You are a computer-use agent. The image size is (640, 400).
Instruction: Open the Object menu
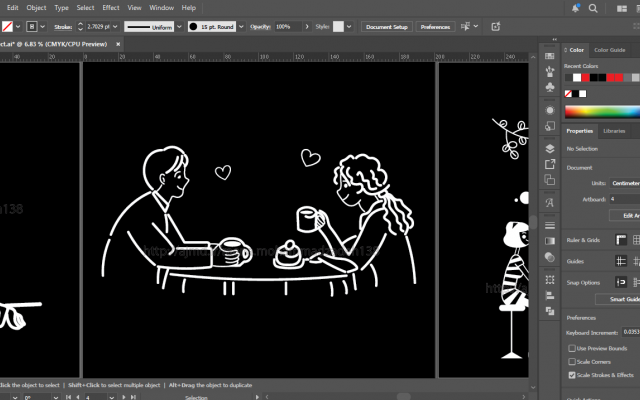[36, 8]
